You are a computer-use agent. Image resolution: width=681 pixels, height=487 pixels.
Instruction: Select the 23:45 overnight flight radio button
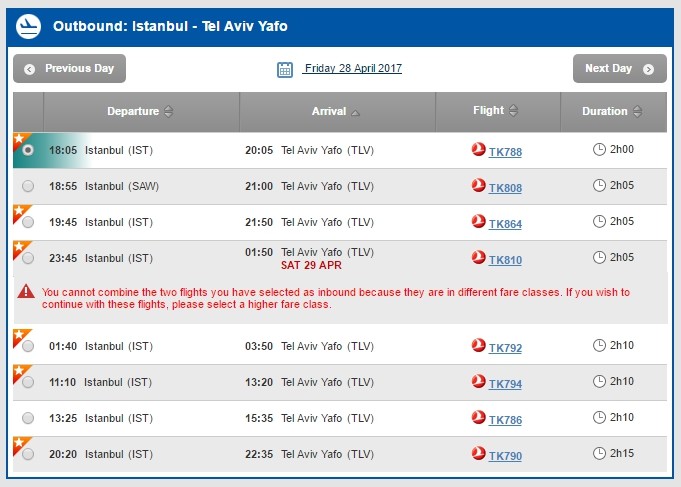pyautogui.click(x=28, y=258)
